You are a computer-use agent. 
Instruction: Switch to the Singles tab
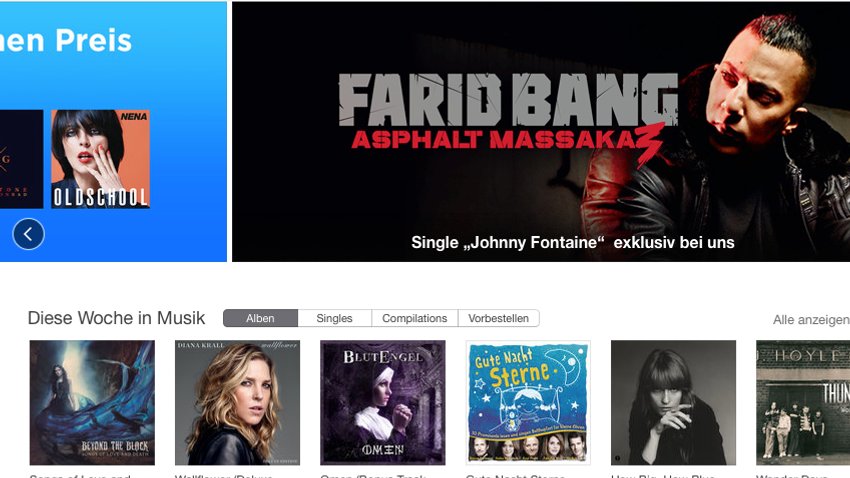pos(334,318)
